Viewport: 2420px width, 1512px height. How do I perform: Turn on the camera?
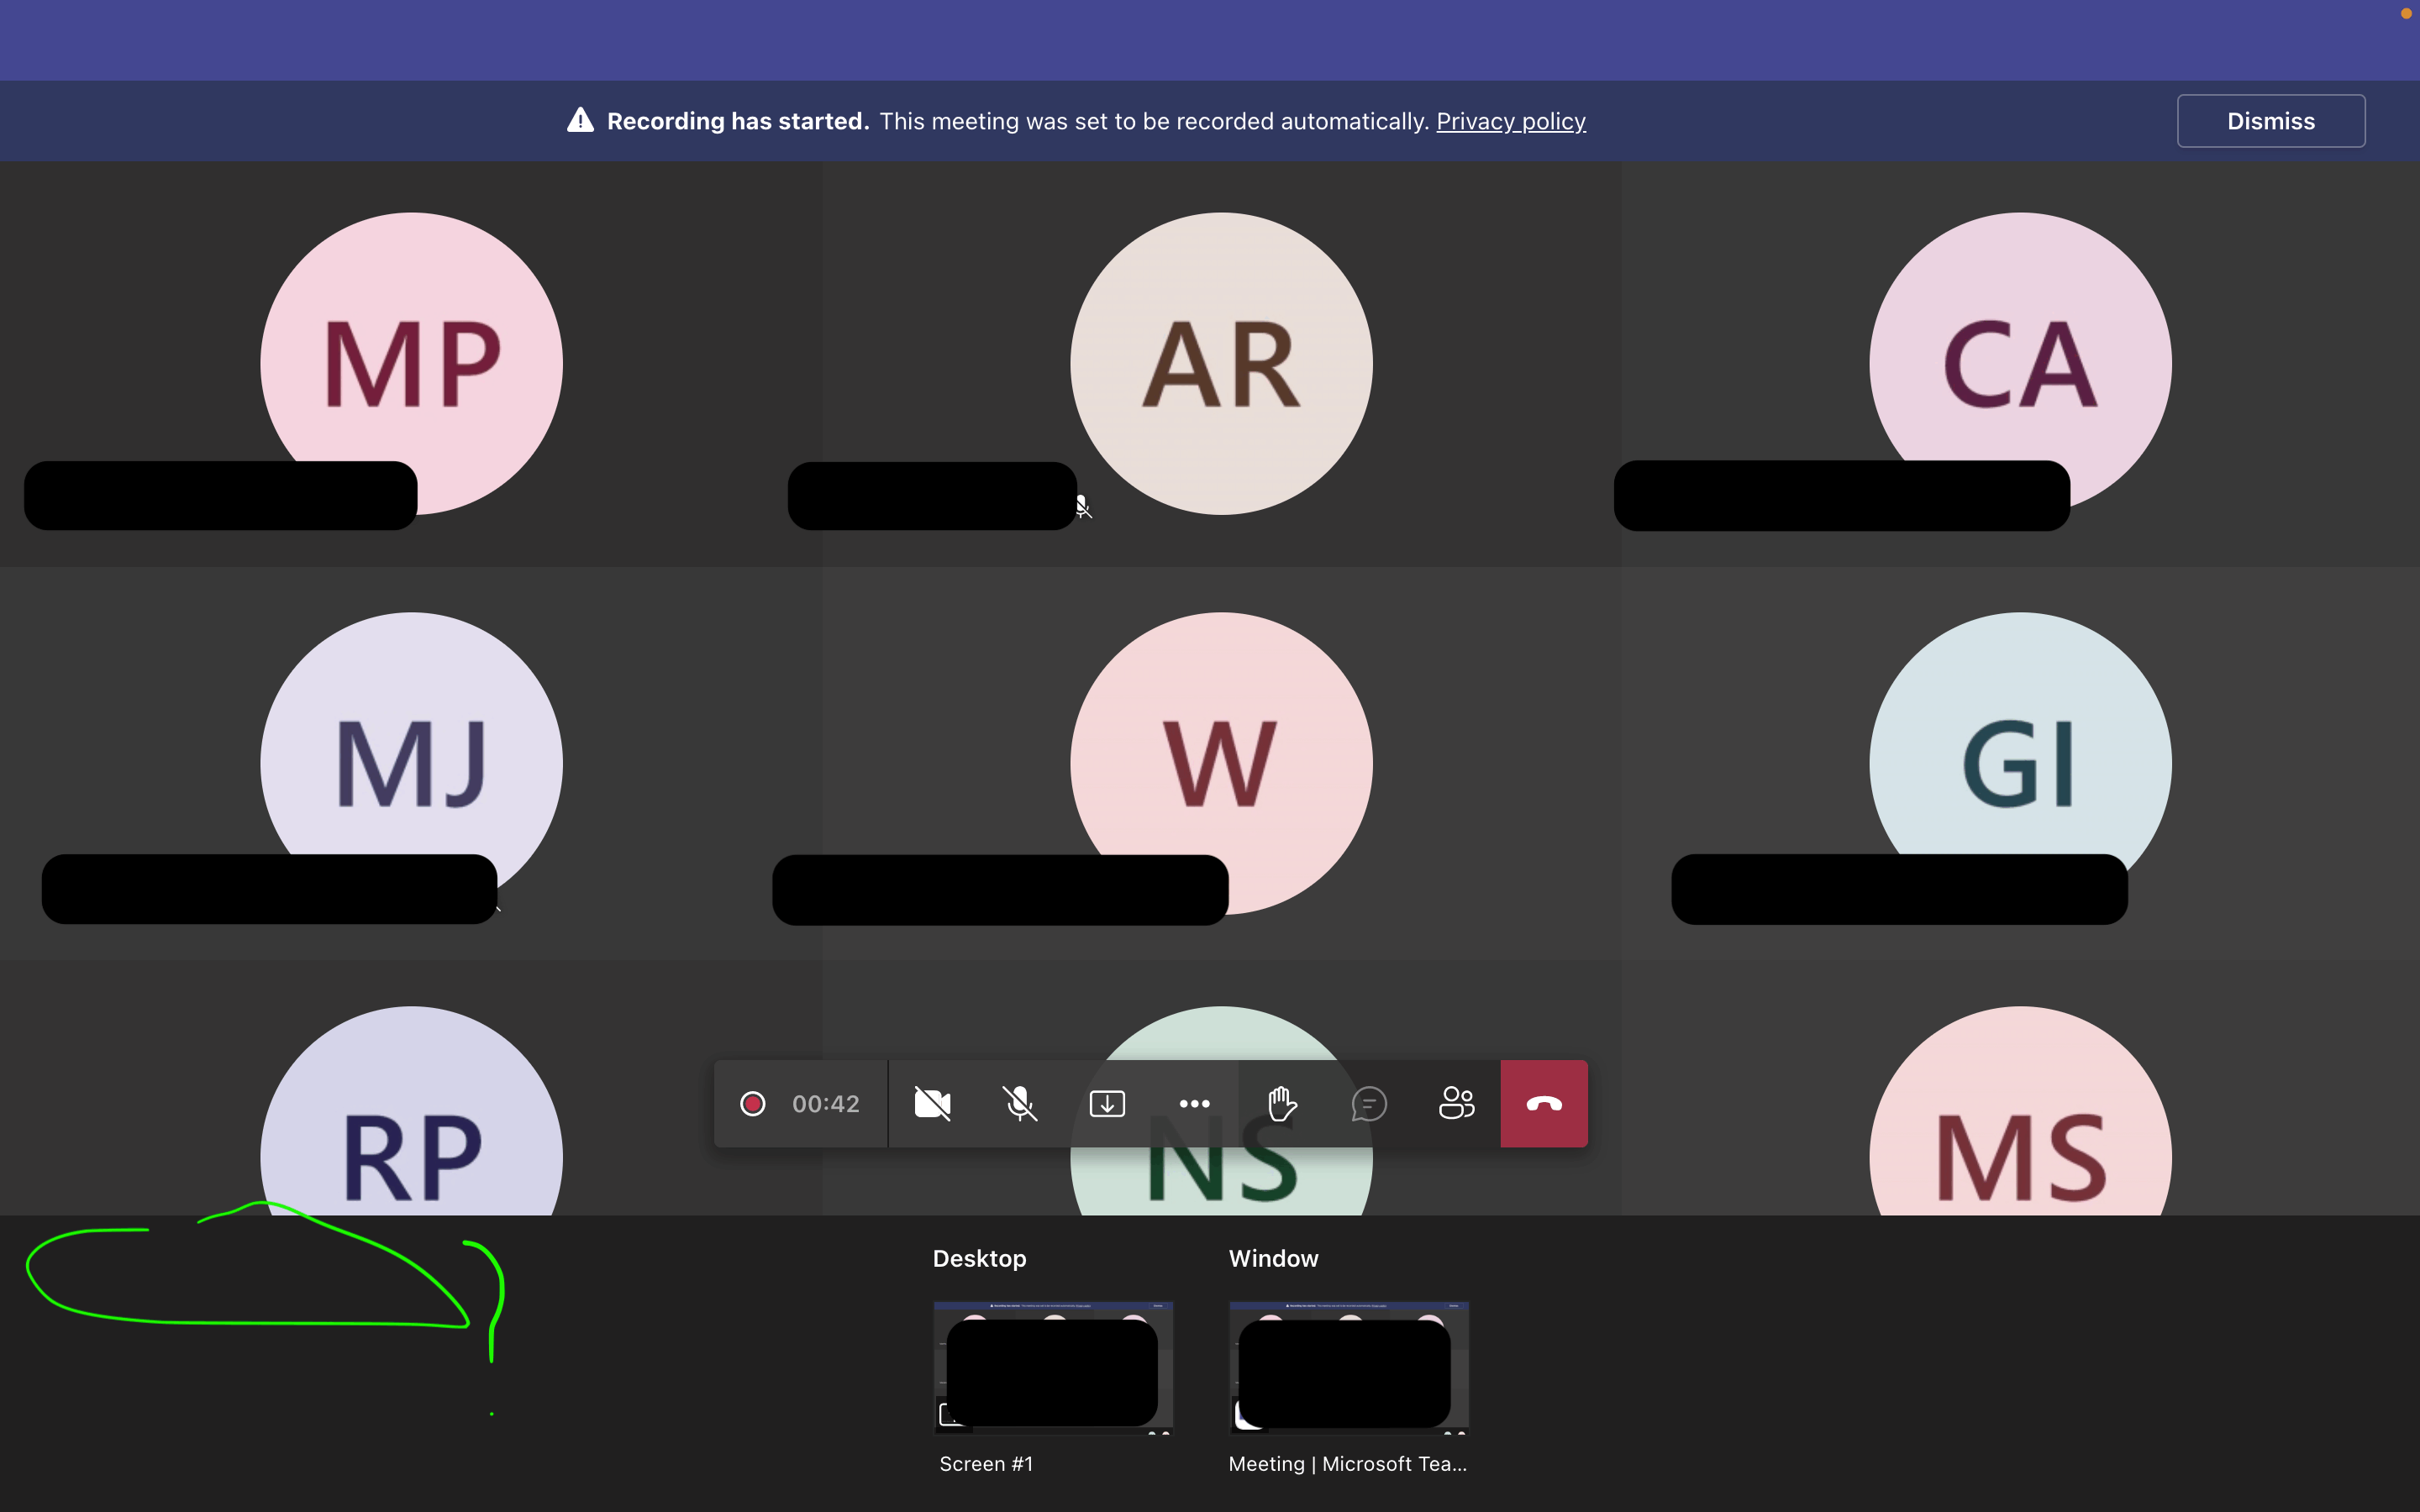point(932,1104)
